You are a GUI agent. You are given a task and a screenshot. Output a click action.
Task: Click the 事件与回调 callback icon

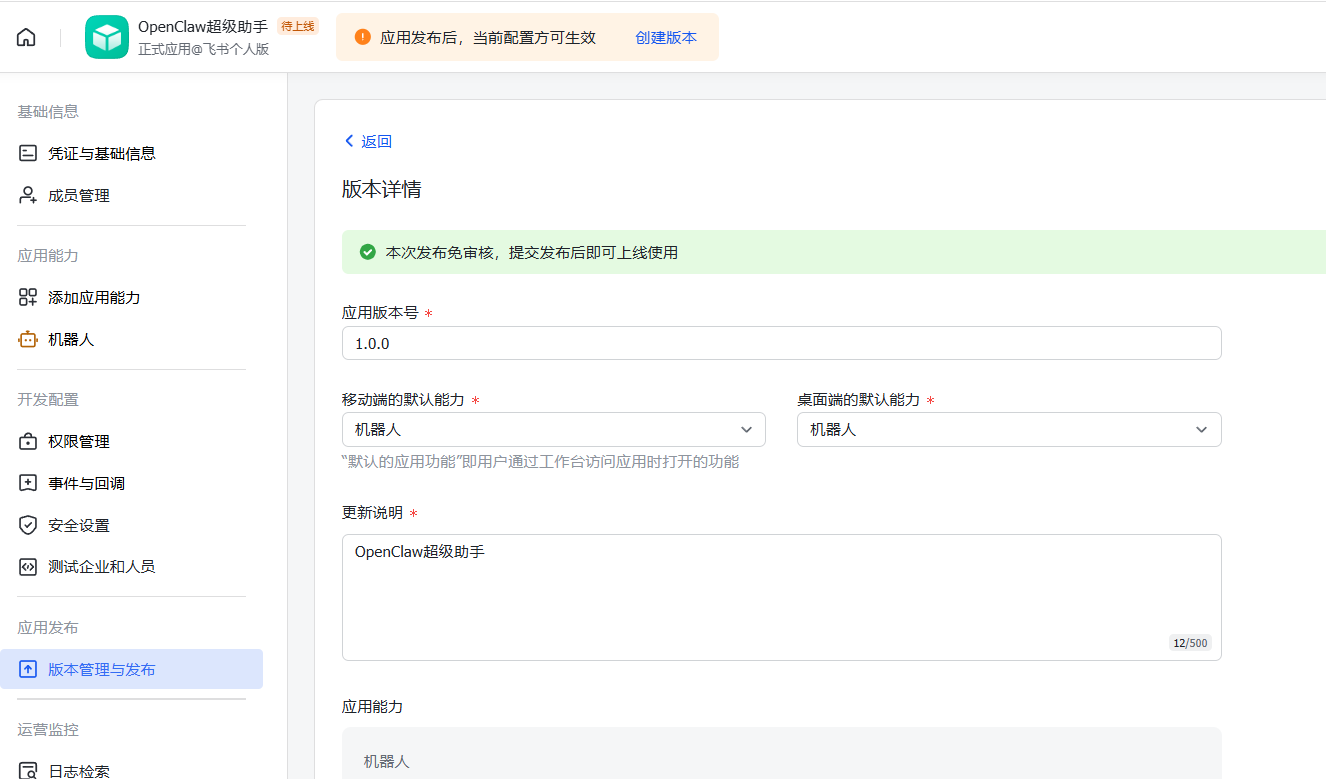point(28,482)
